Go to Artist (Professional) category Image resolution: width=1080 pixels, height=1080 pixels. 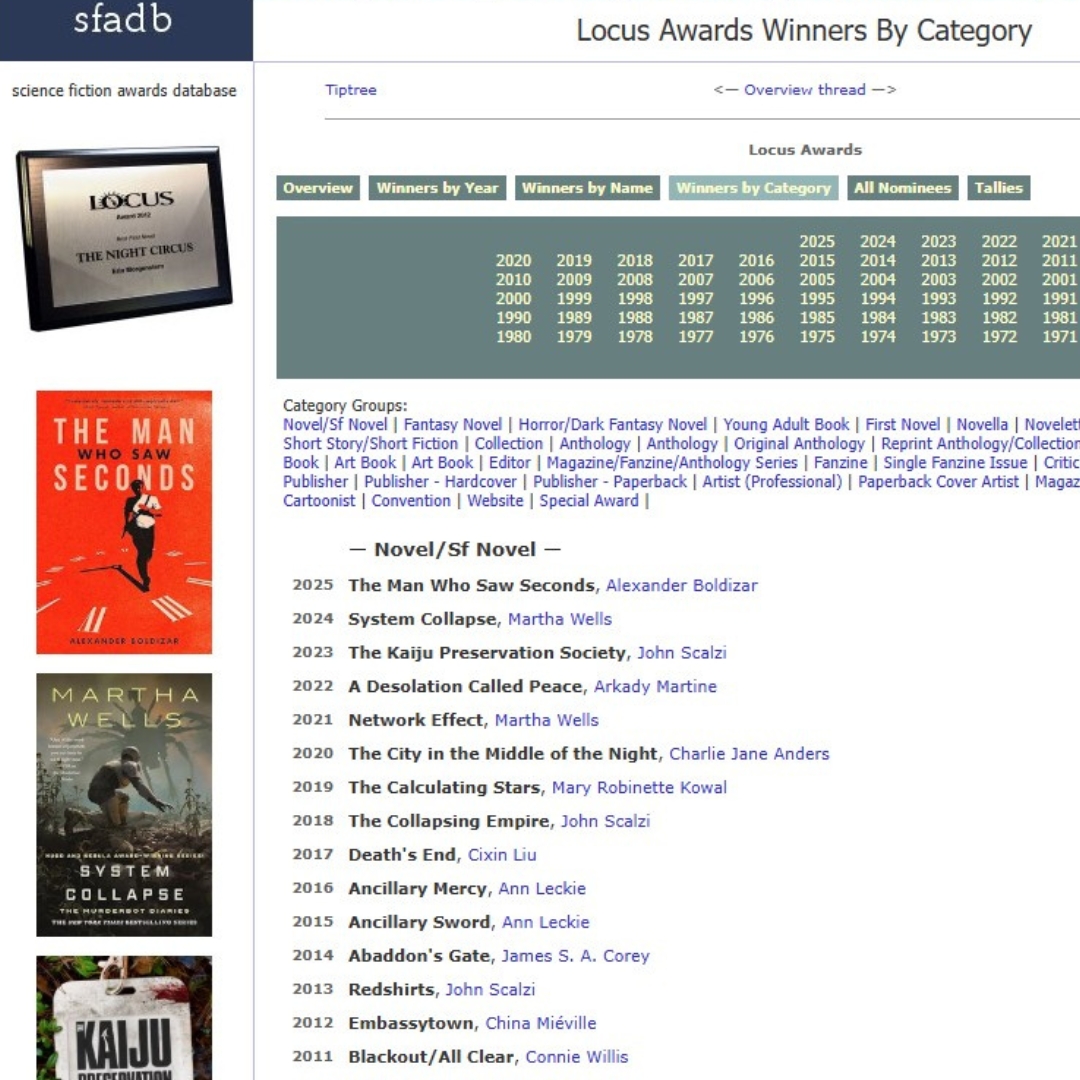click(772, 482)
